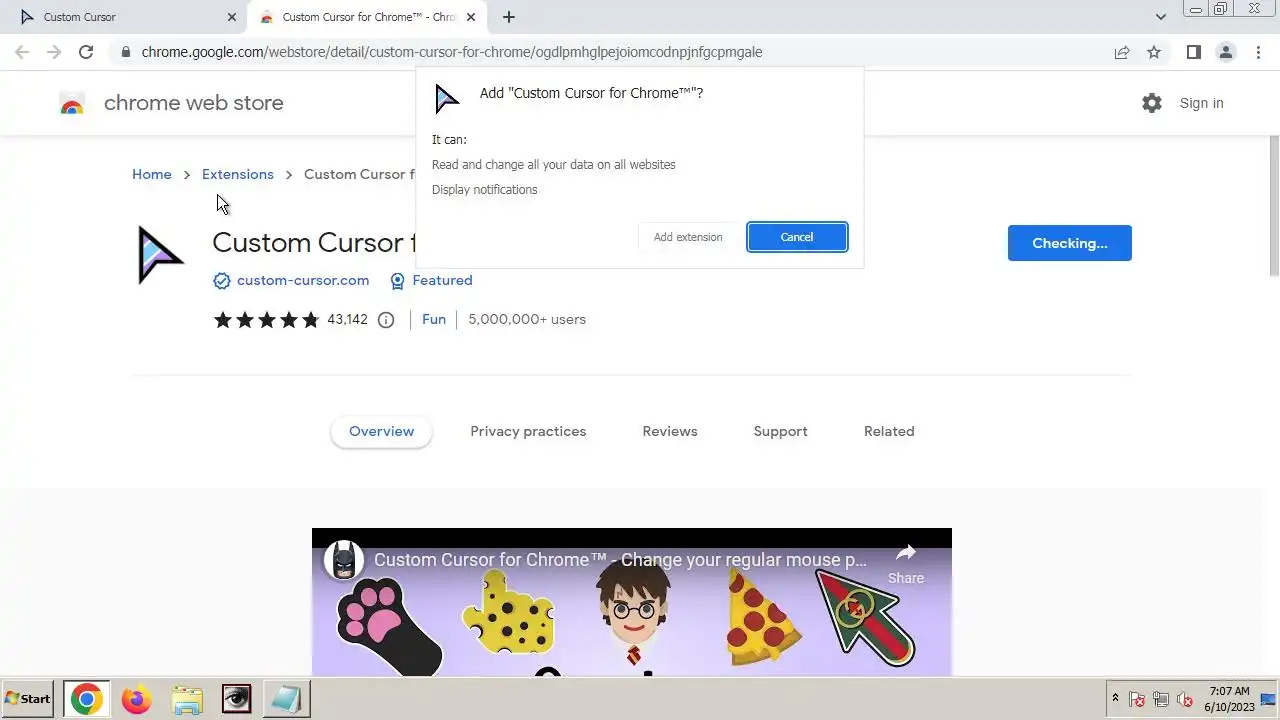Close the Custom Cursor for Chrome tab
This screenshot has height=720, width=1280.
[471, 17]
